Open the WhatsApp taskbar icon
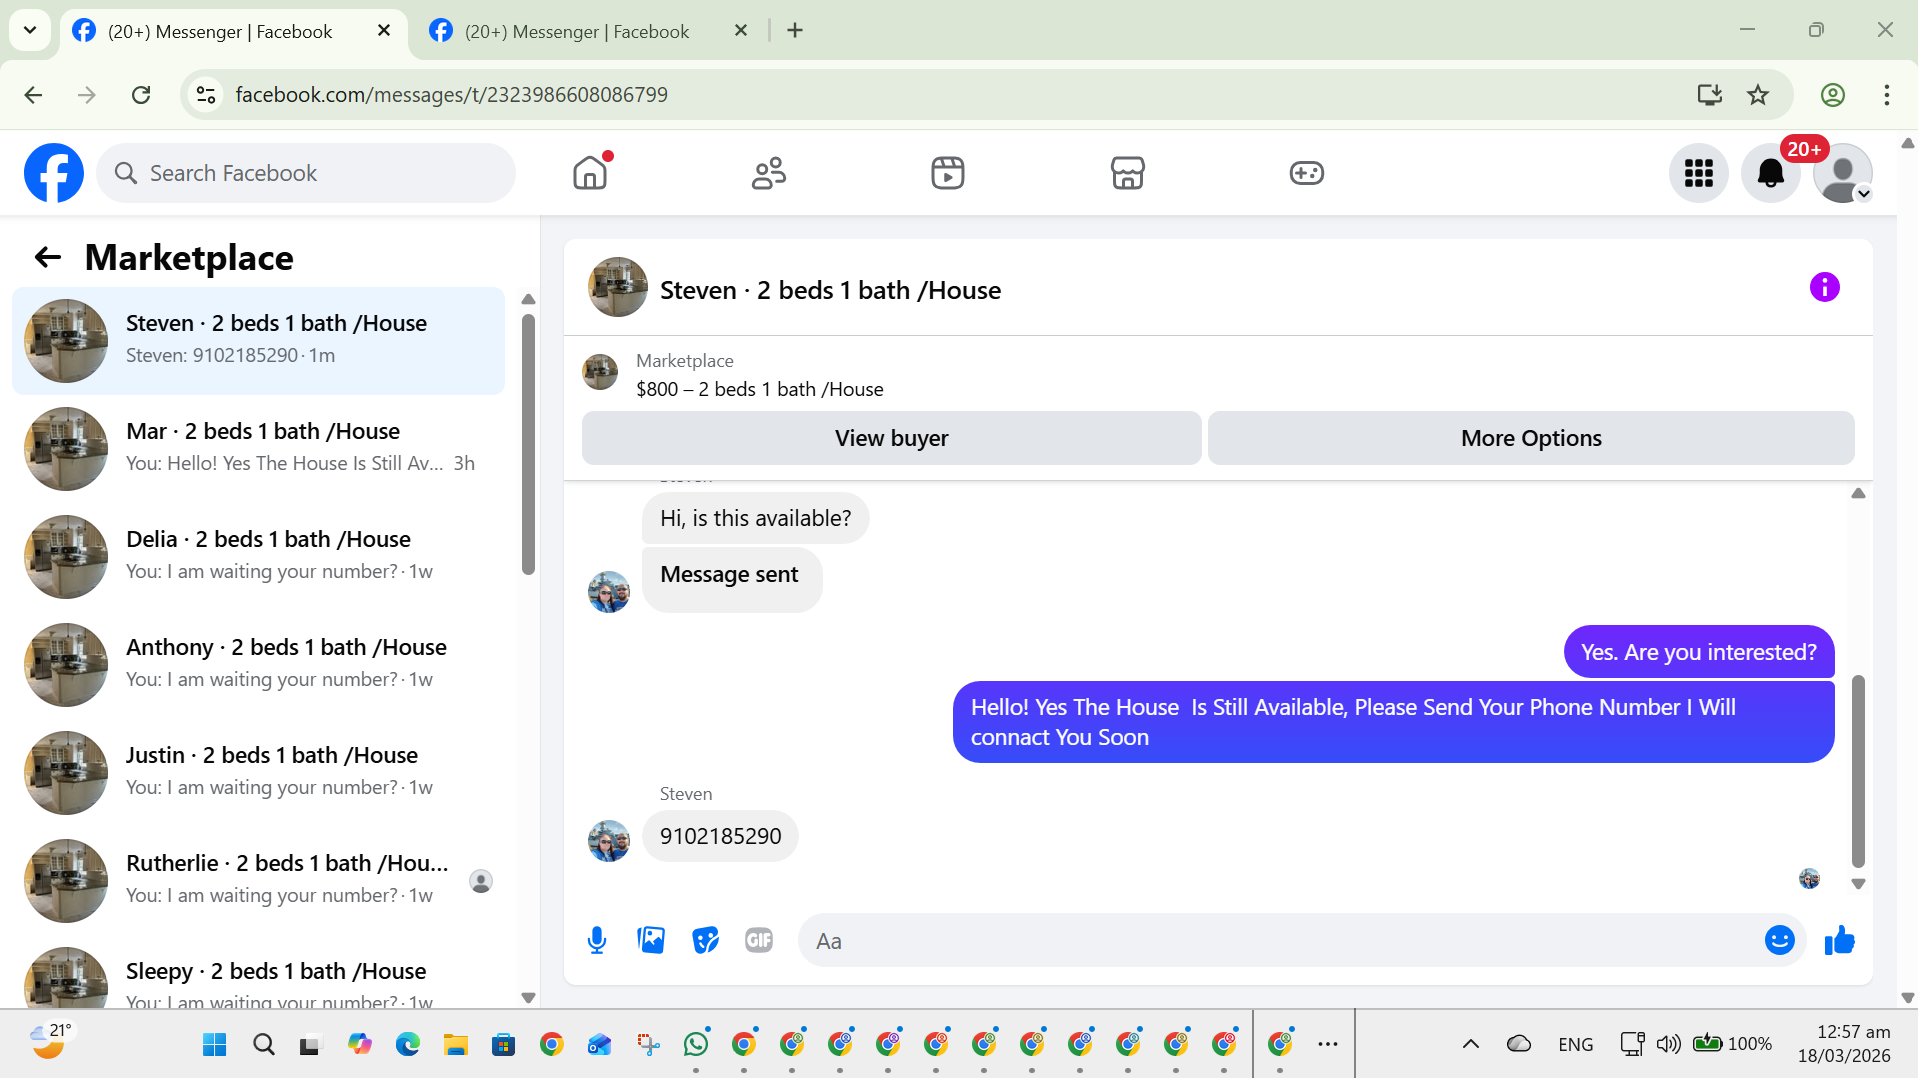1918x1078 pixels. 696,1045
